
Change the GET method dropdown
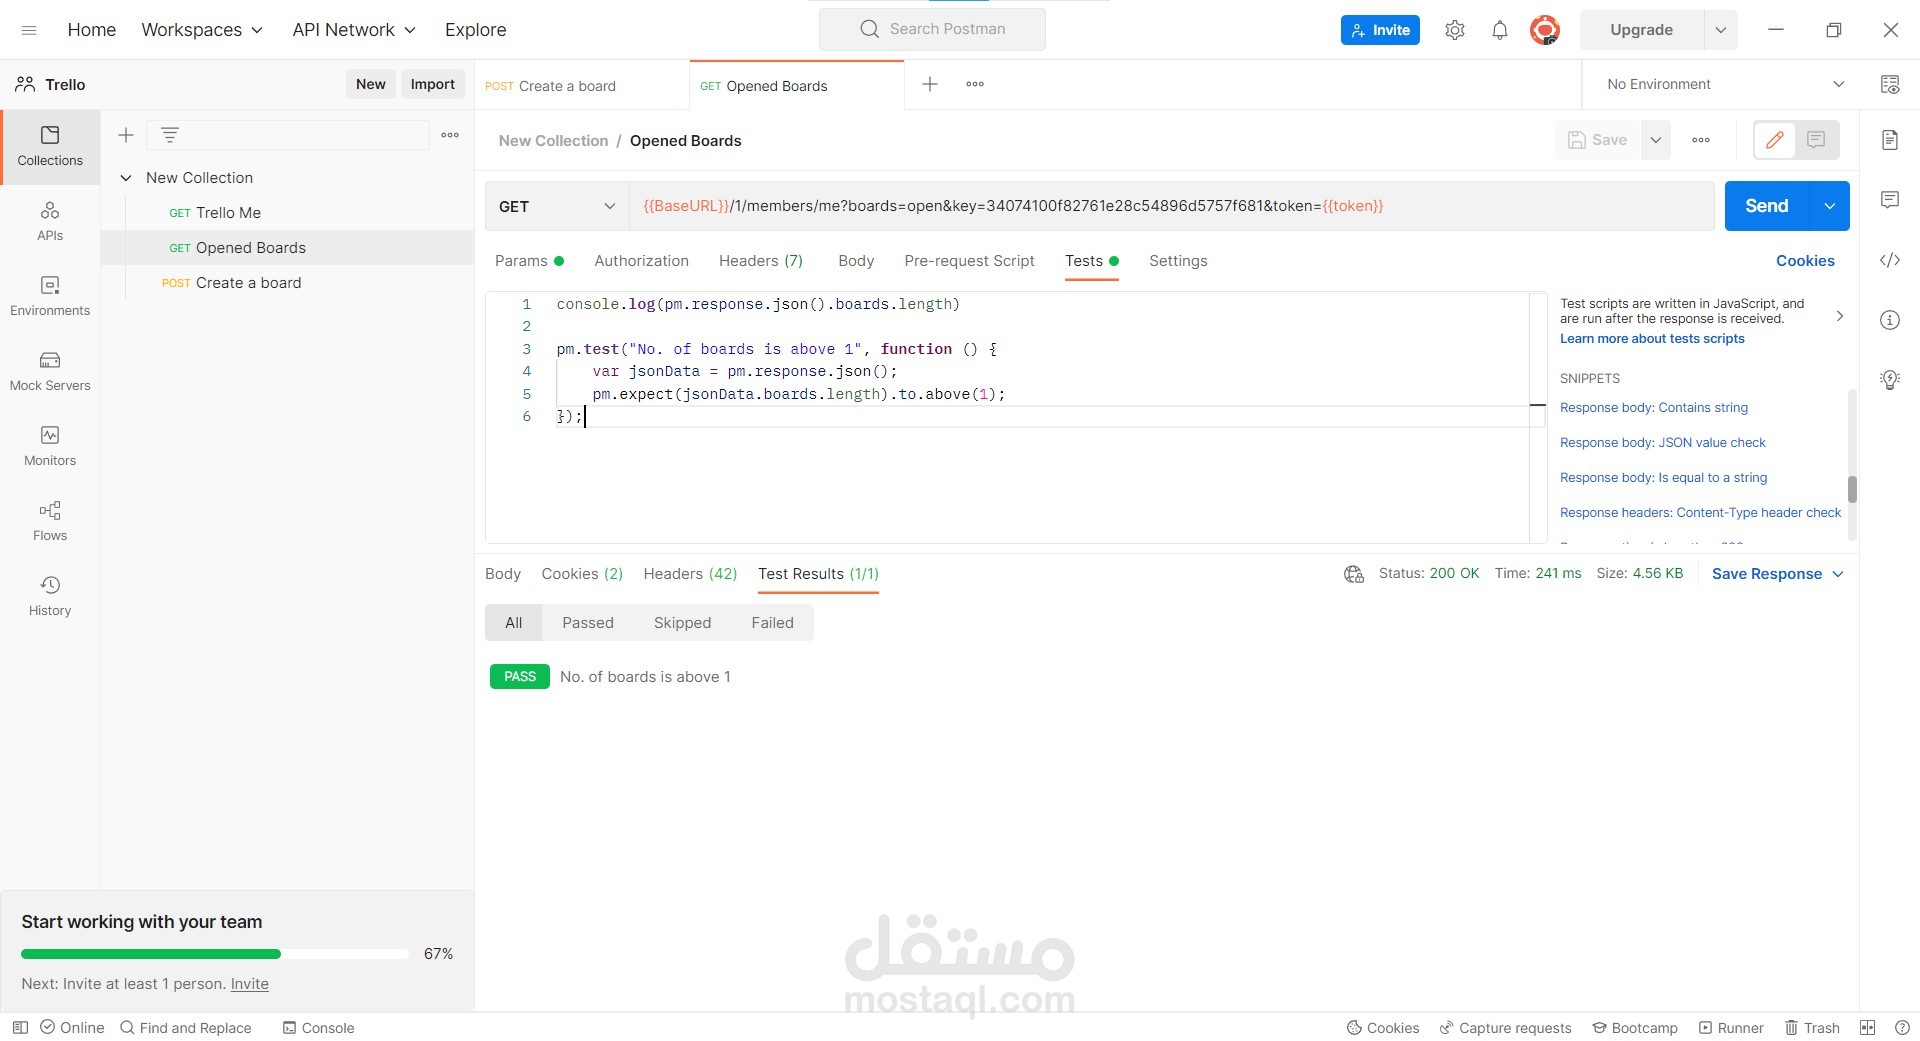[x=557, y=206]
